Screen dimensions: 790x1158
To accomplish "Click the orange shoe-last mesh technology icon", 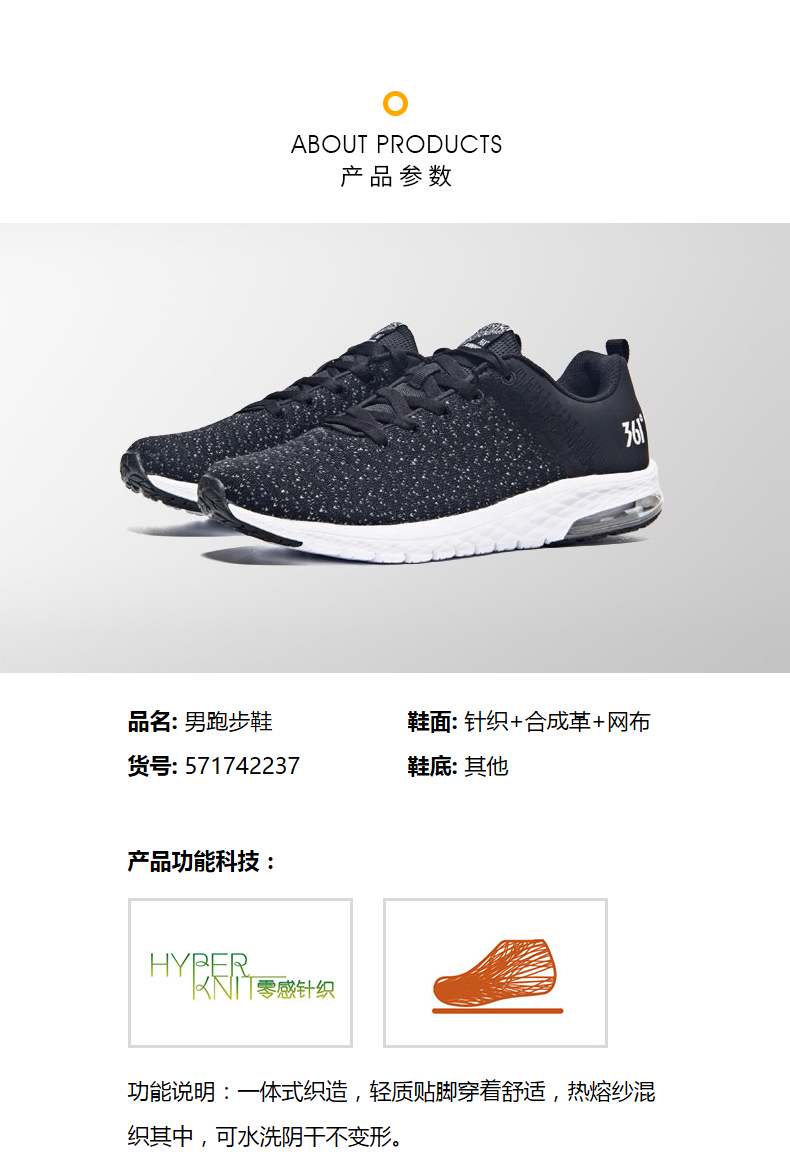I will 495,973.
